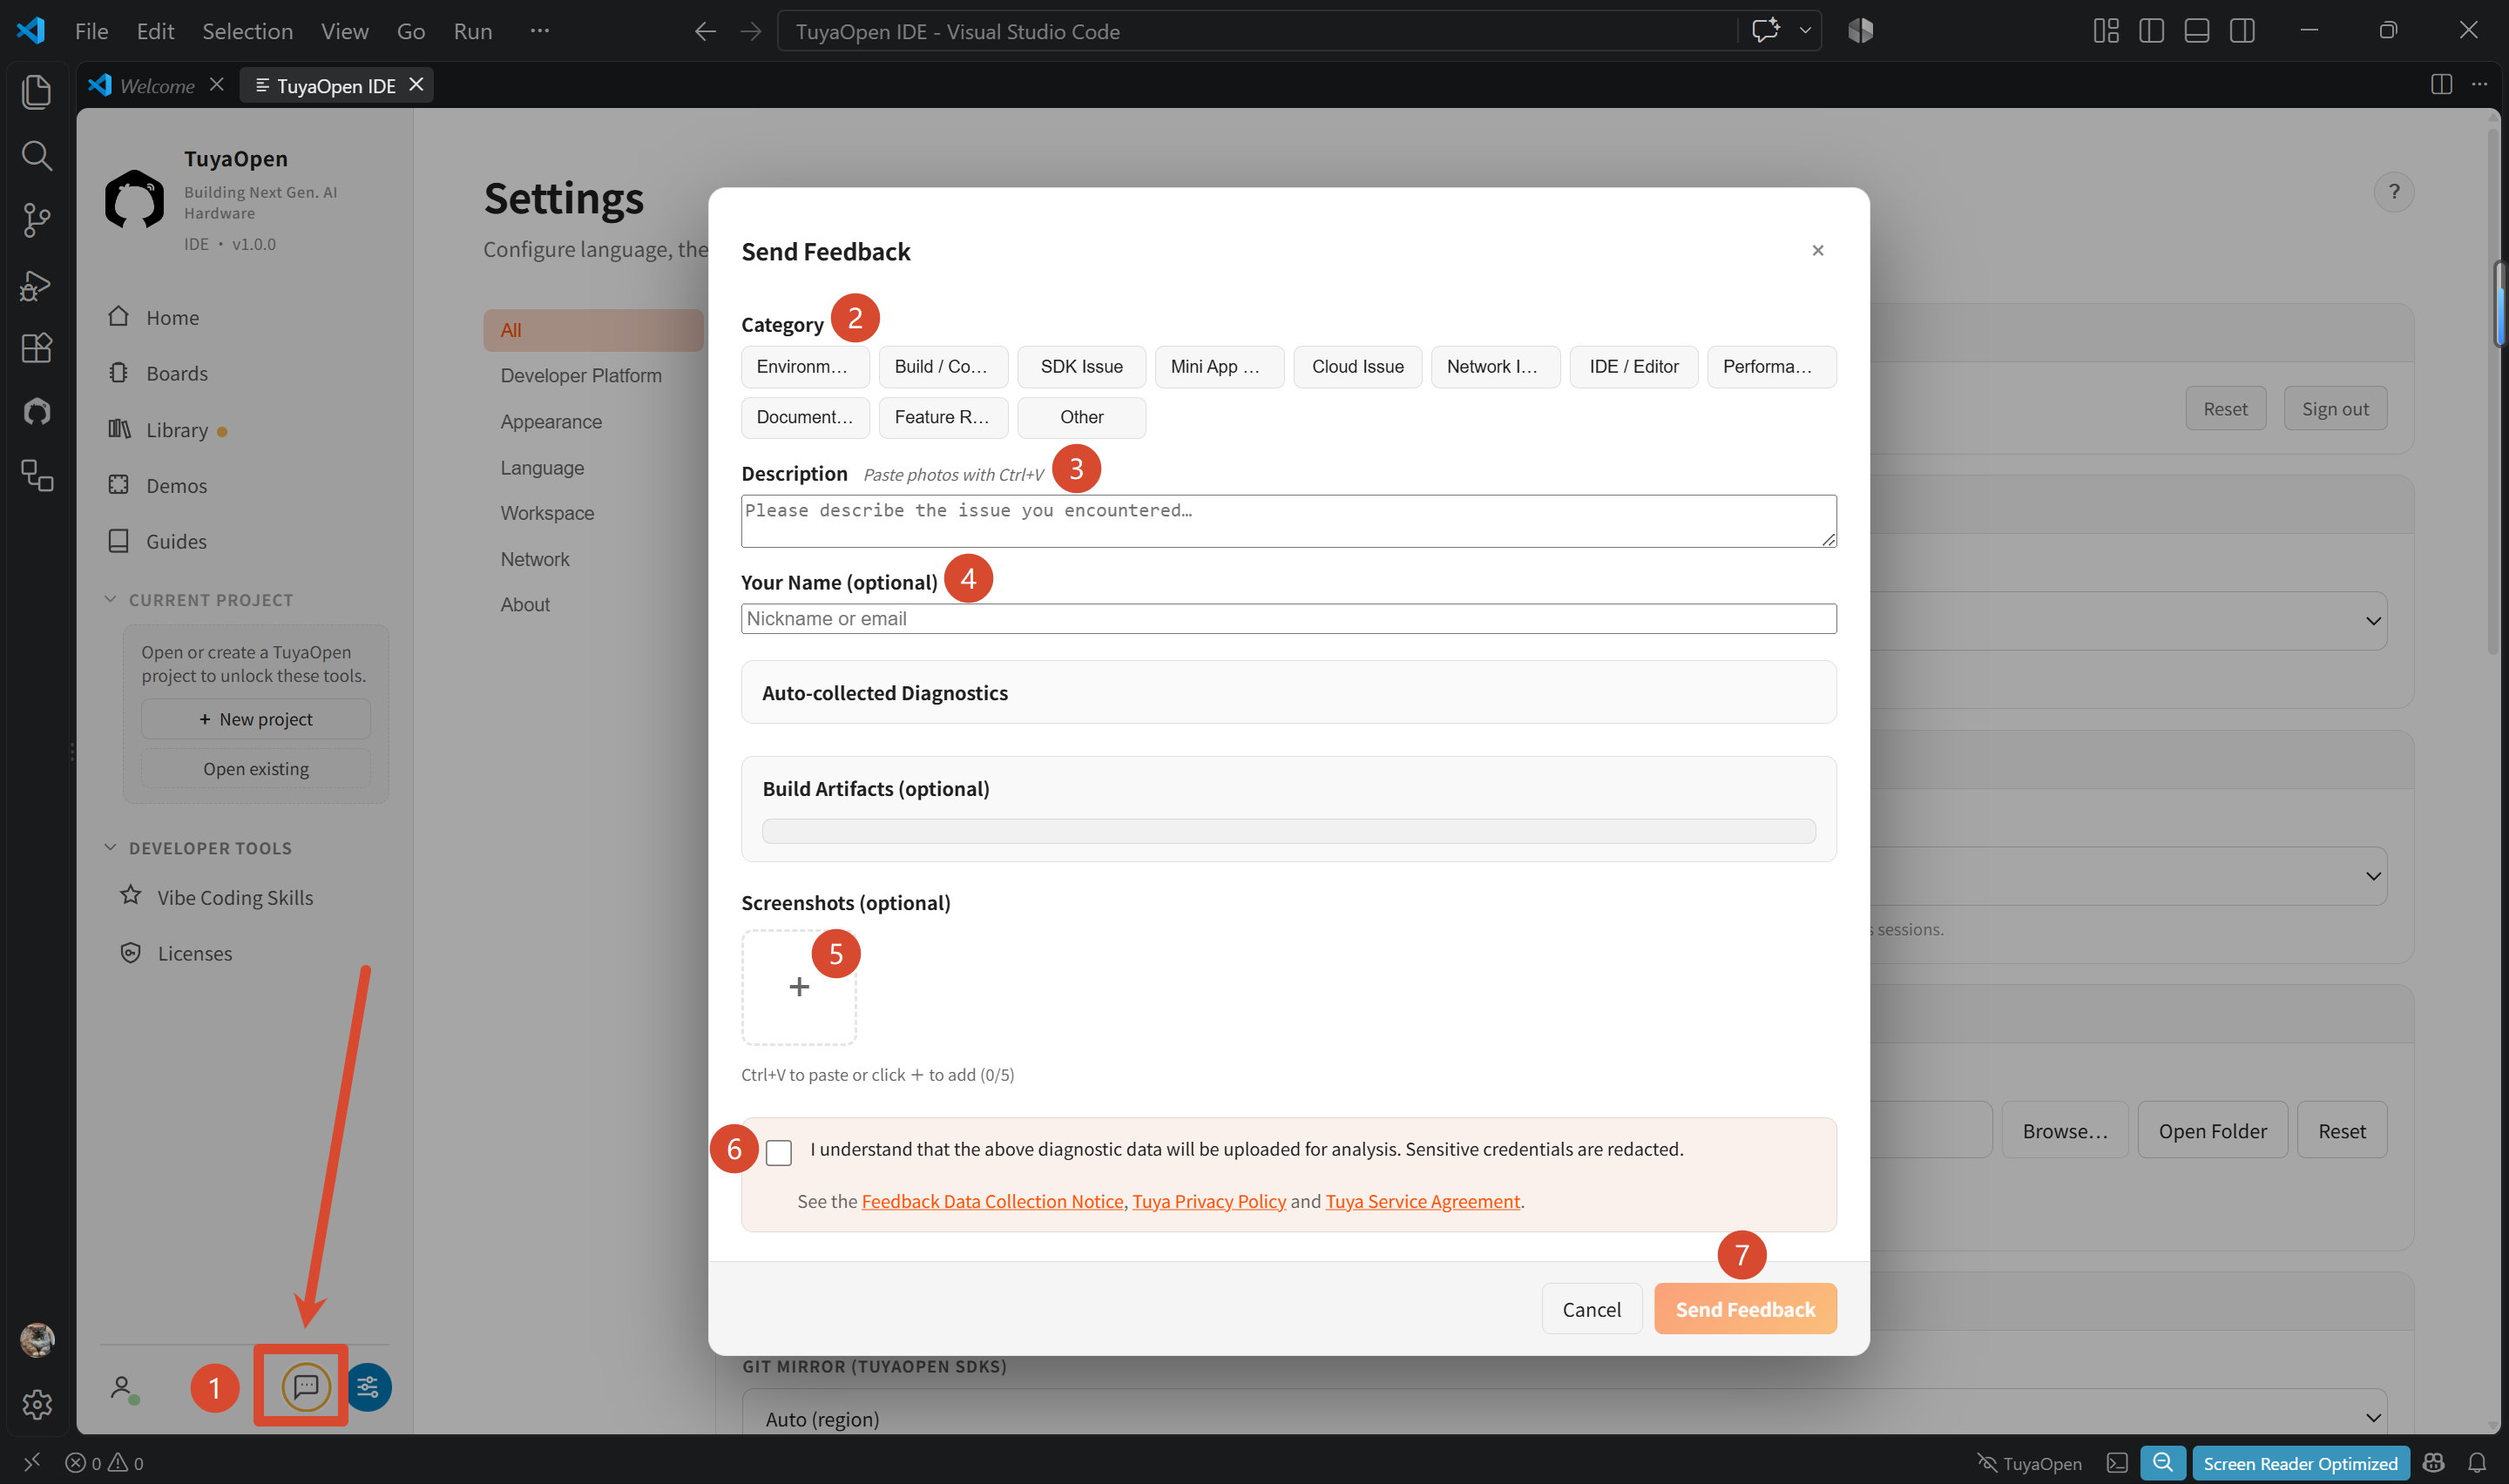
Task: Click the zoom magnifier icon in status bar
Action: [x=2162, y=1462]
